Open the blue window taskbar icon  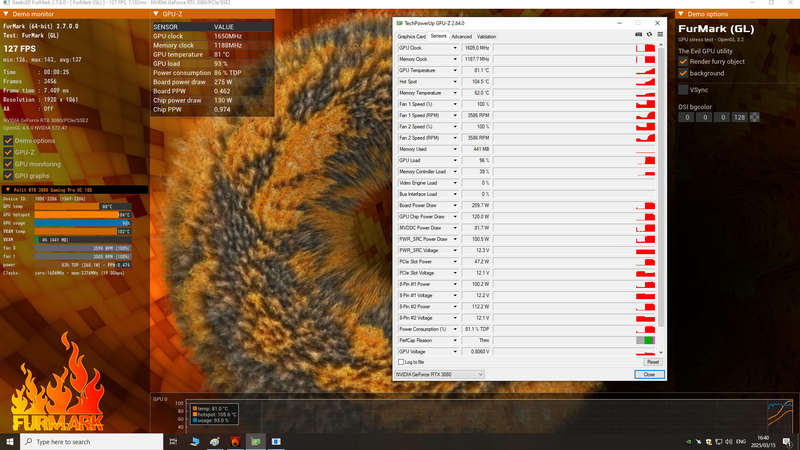(x=276, y=441)
